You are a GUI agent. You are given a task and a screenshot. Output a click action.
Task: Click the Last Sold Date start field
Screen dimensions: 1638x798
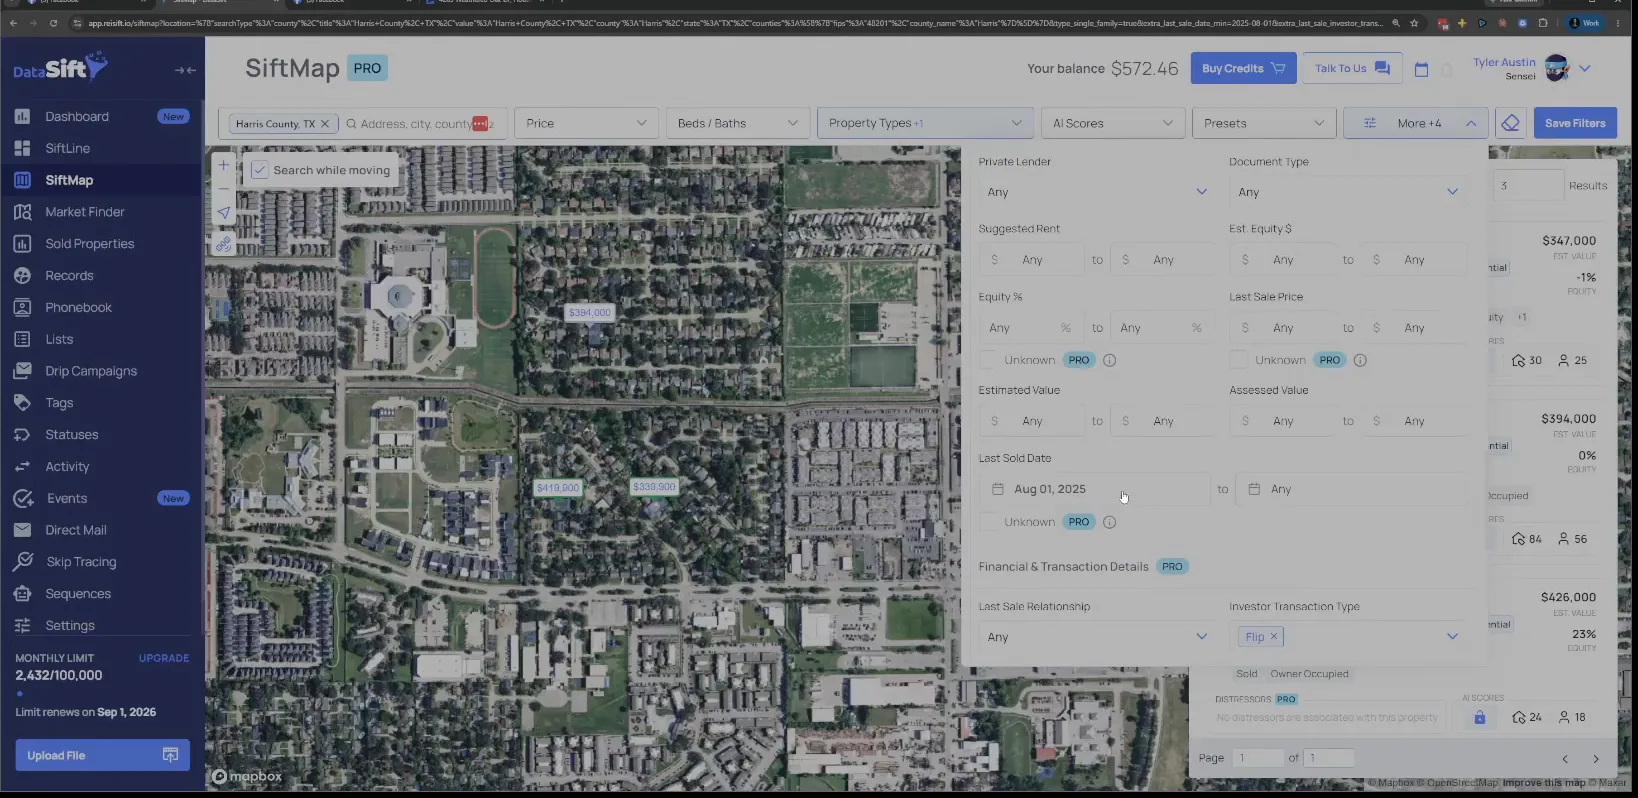click(x=1094, y=489)
